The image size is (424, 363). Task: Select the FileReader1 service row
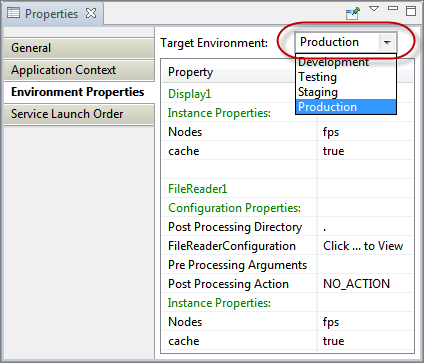point(287,189)
